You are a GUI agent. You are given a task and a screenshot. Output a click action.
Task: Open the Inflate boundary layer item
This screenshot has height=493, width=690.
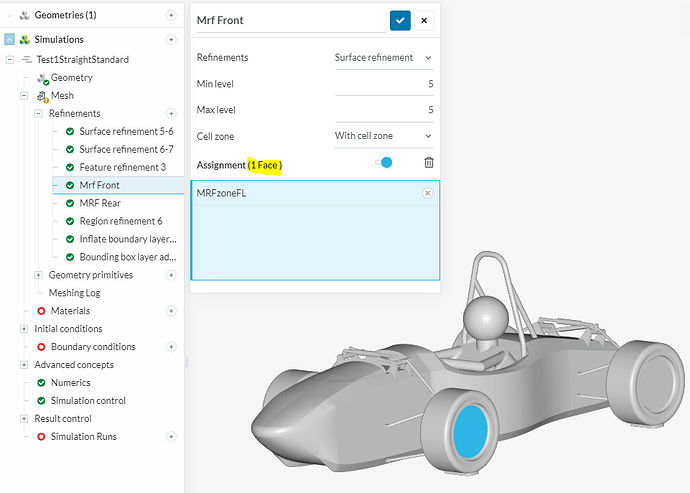(128, 239)
